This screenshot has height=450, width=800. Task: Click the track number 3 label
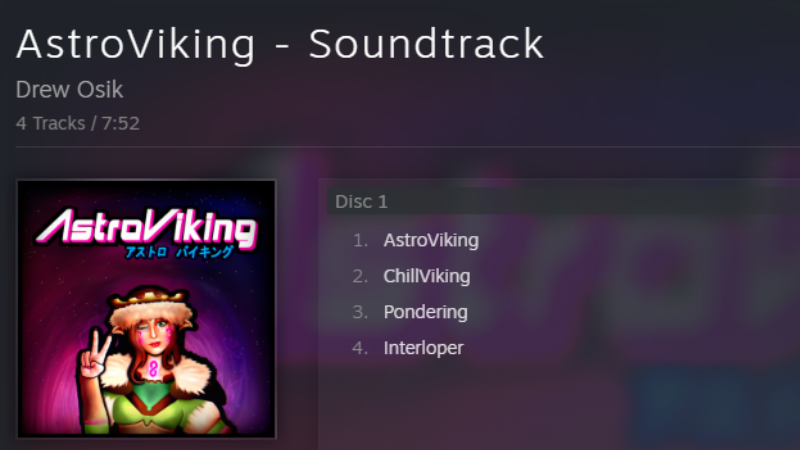coord(360,312)
